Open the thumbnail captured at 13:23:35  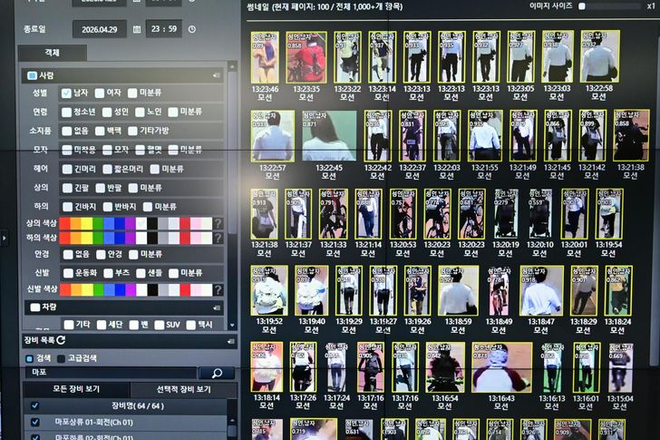point(306,57)
